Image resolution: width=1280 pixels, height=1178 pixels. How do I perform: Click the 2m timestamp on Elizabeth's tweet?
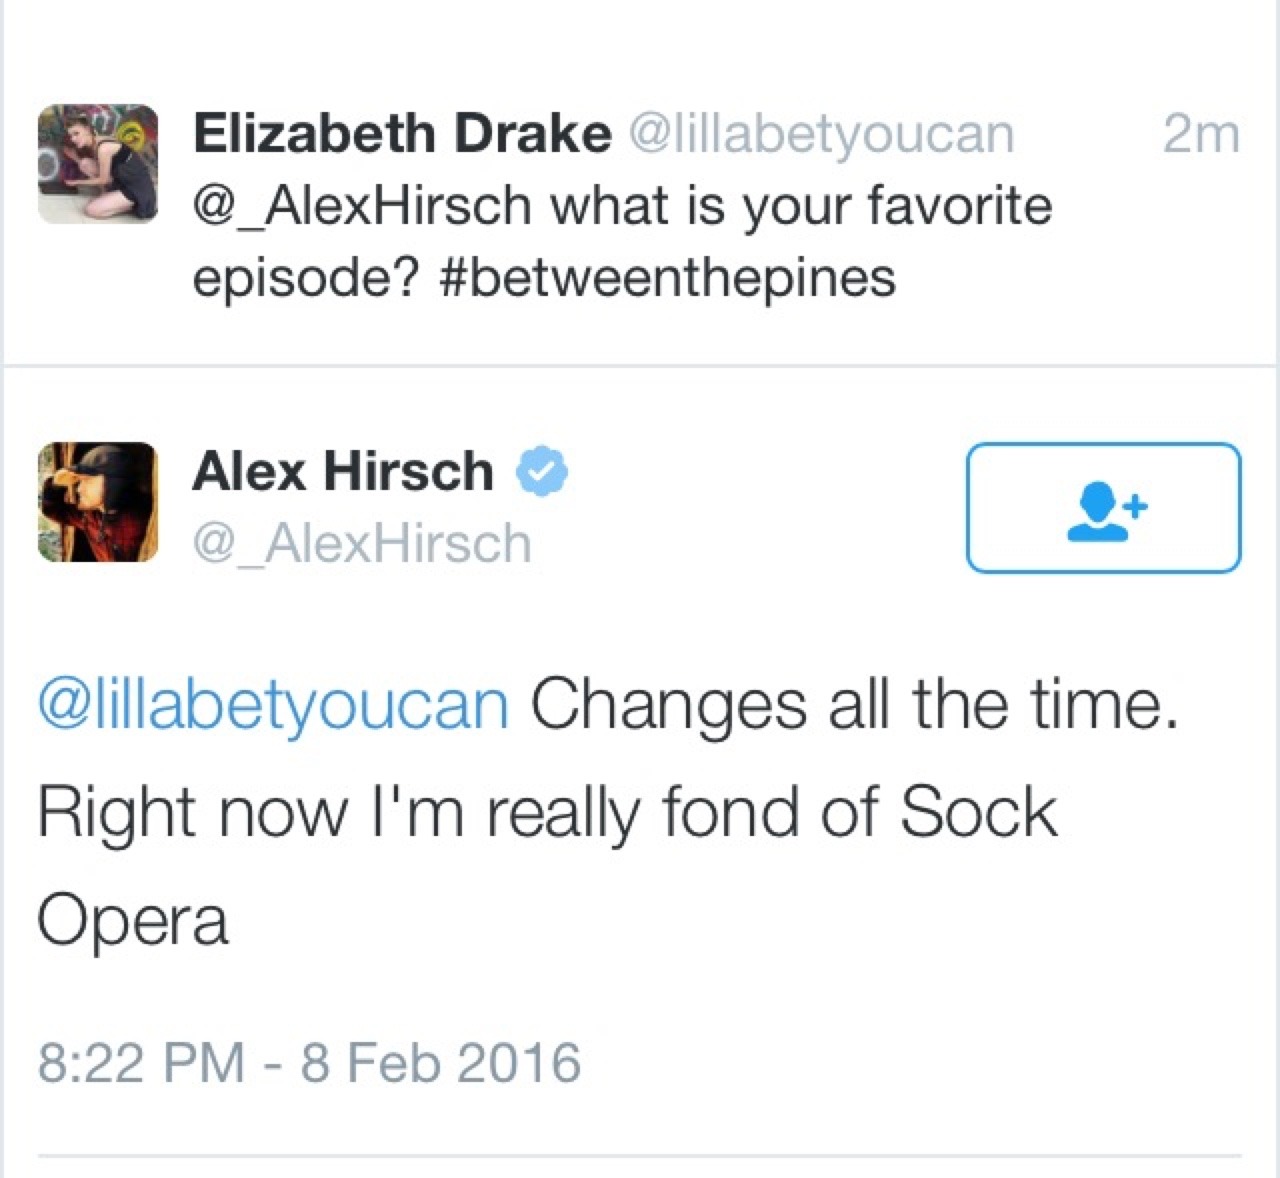[x=1200, y=134]
